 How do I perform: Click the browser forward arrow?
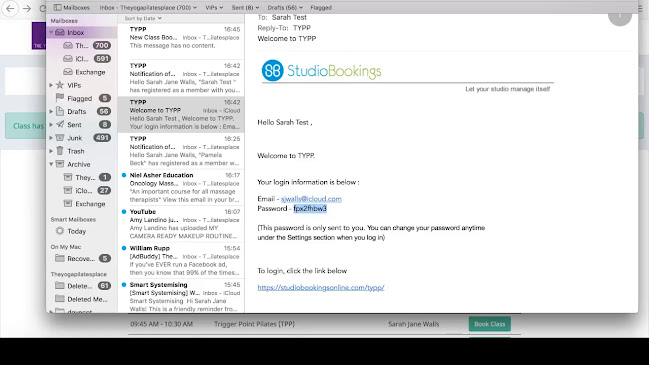coord(27,8)
